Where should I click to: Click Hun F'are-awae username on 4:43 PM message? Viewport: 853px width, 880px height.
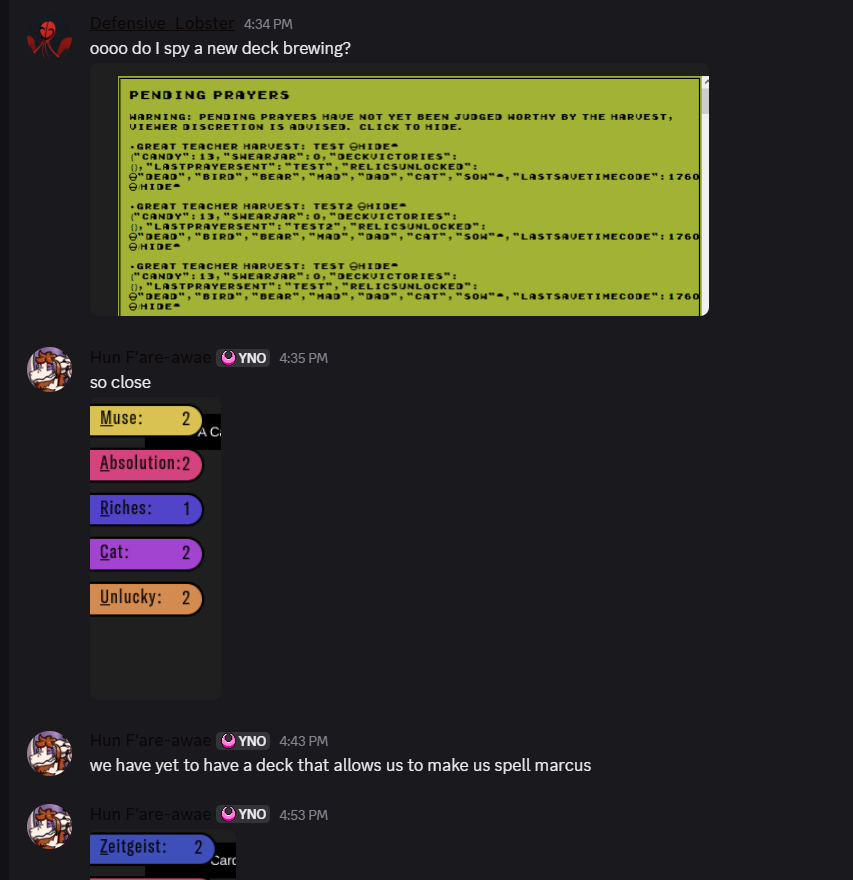[x=151, y=741]
